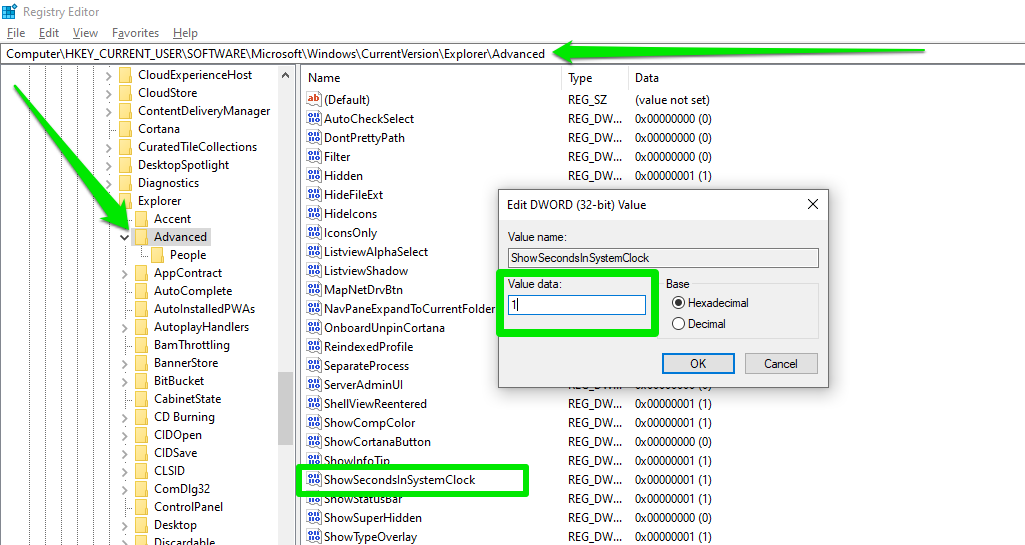Select the ShowCompColor value icon
This screenshot has width=1025, height=545.
(314, 422)
